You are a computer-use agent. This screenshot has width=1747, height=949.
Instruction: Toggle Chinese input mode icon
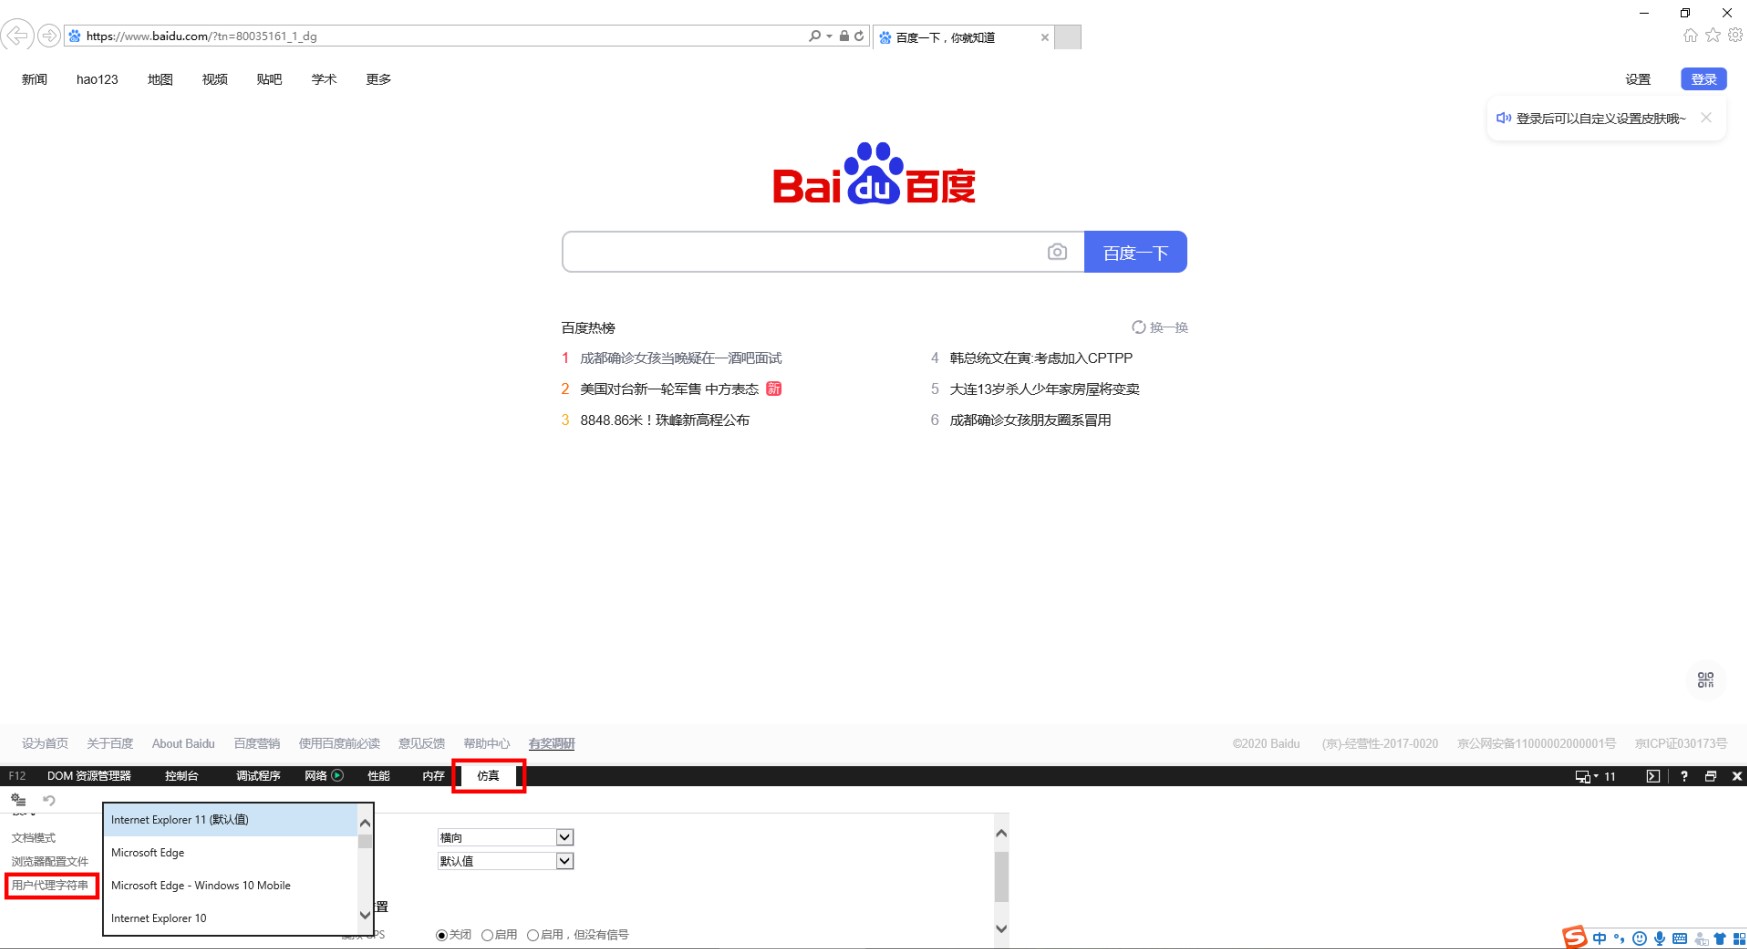coord(1600,938)
